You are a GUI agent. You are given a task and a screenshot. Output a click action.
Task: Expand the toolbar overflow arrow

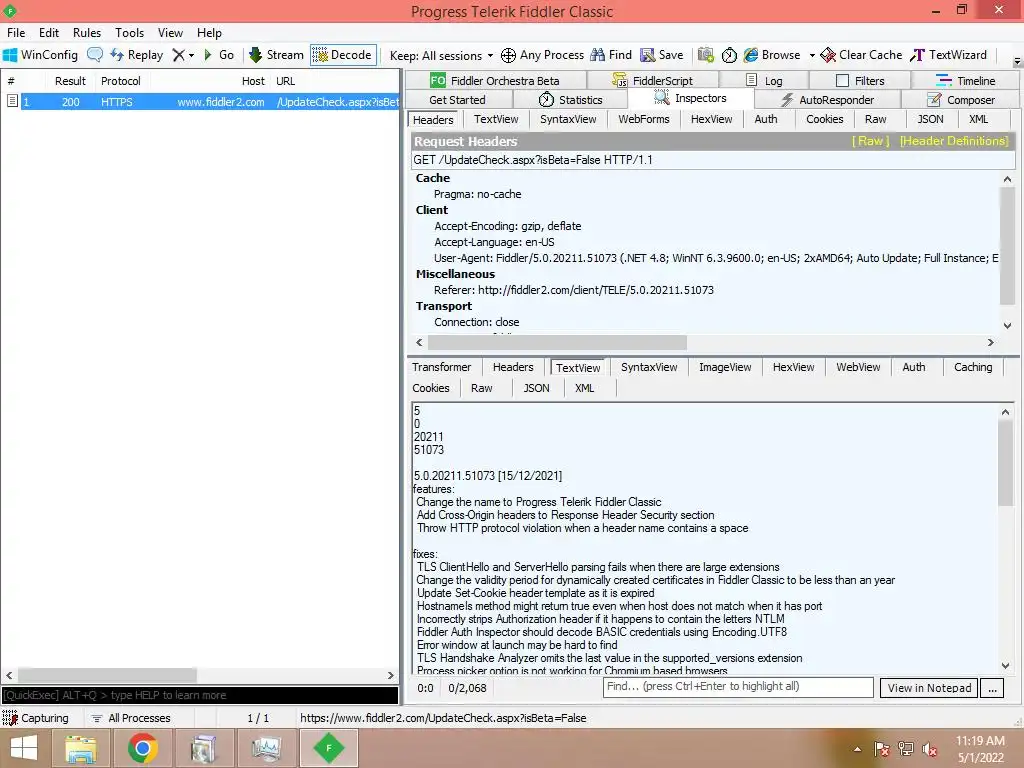tap(1017, 61)
